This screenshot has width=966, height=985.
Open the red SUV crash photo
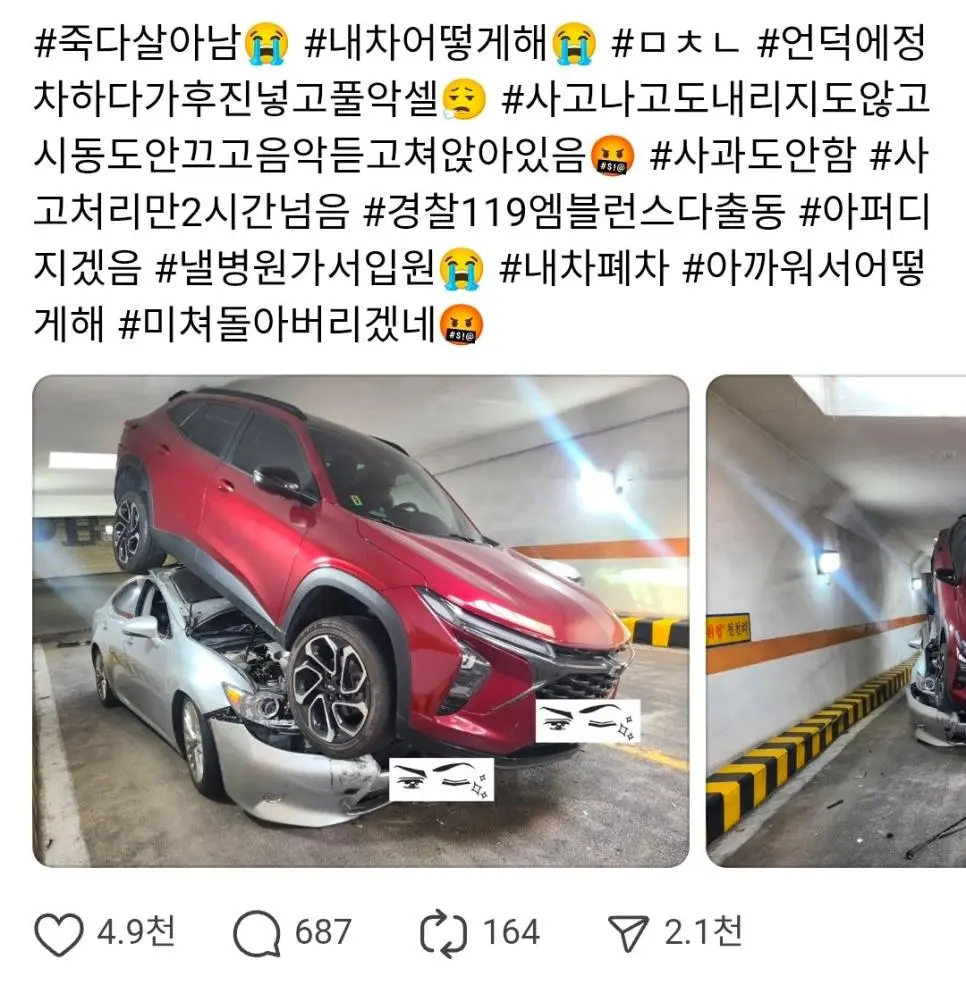tap(361, 621)
